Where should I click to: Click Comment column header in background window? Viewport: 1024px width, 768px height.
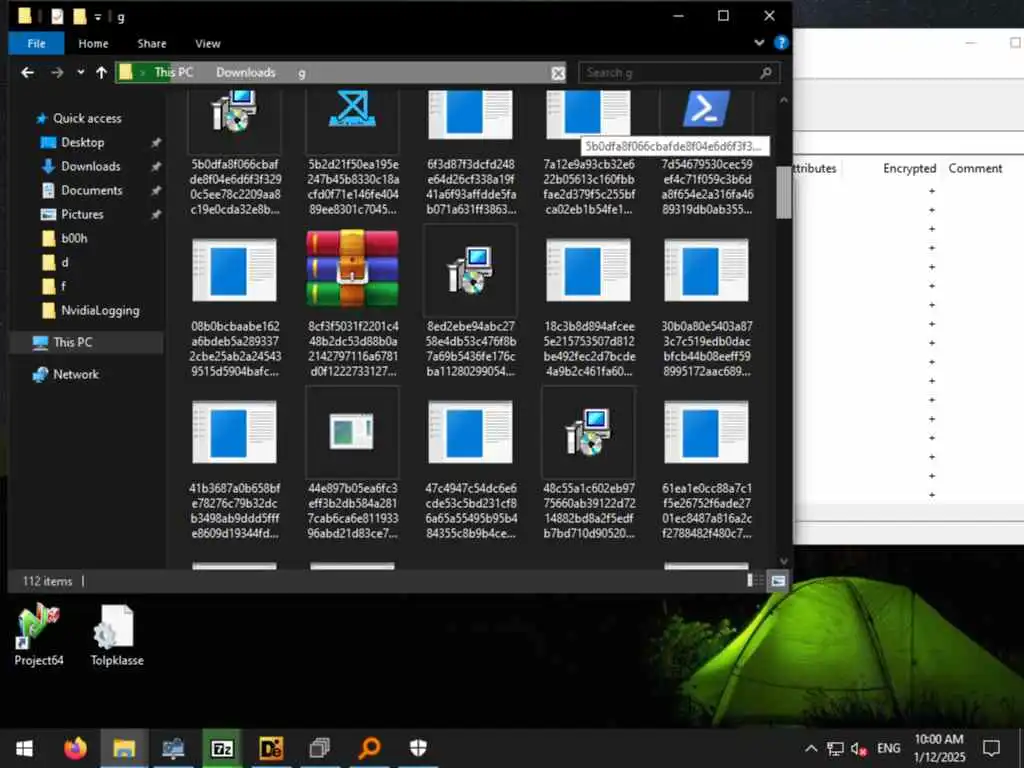(975, 168)
